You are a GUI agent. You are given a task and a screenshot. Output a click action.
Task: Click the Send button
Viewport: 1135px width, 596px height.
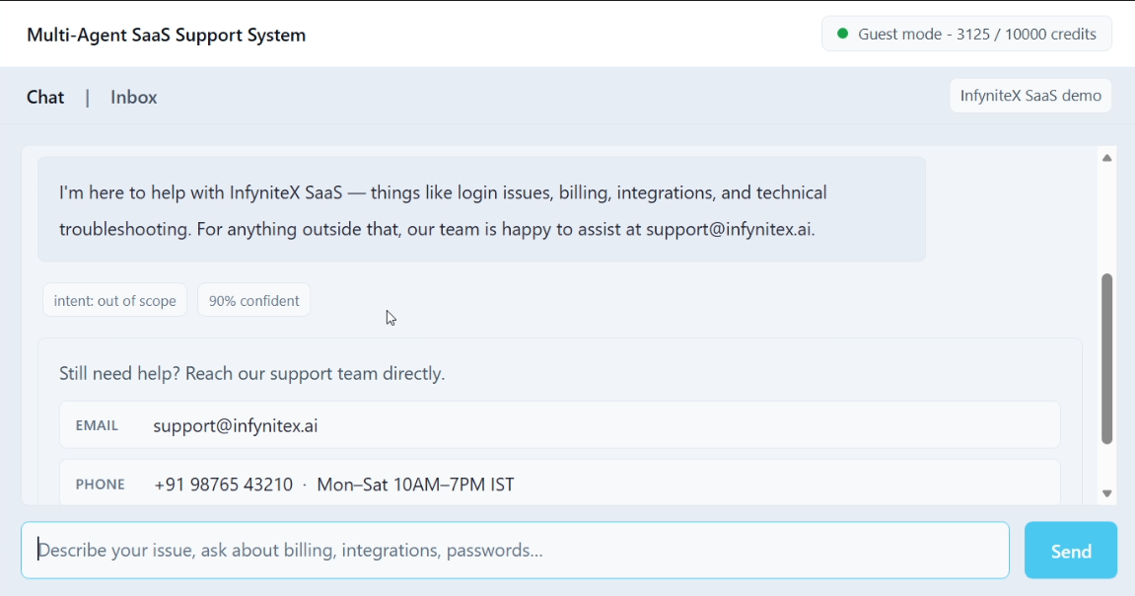(1071, 550)
